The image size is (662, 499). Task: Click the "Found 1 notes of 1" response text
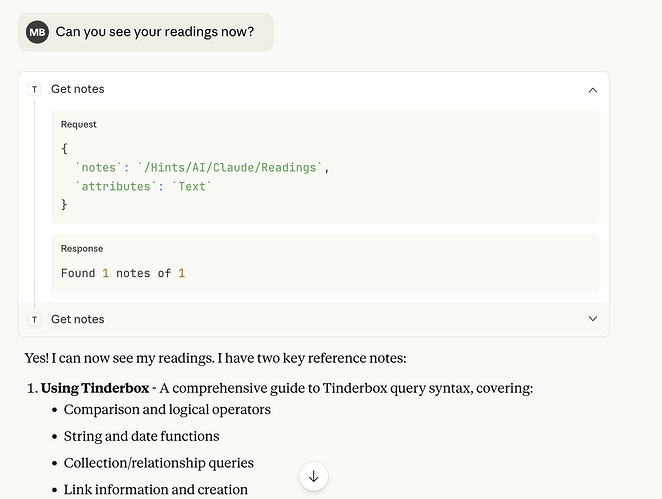(x=123, y=273)
